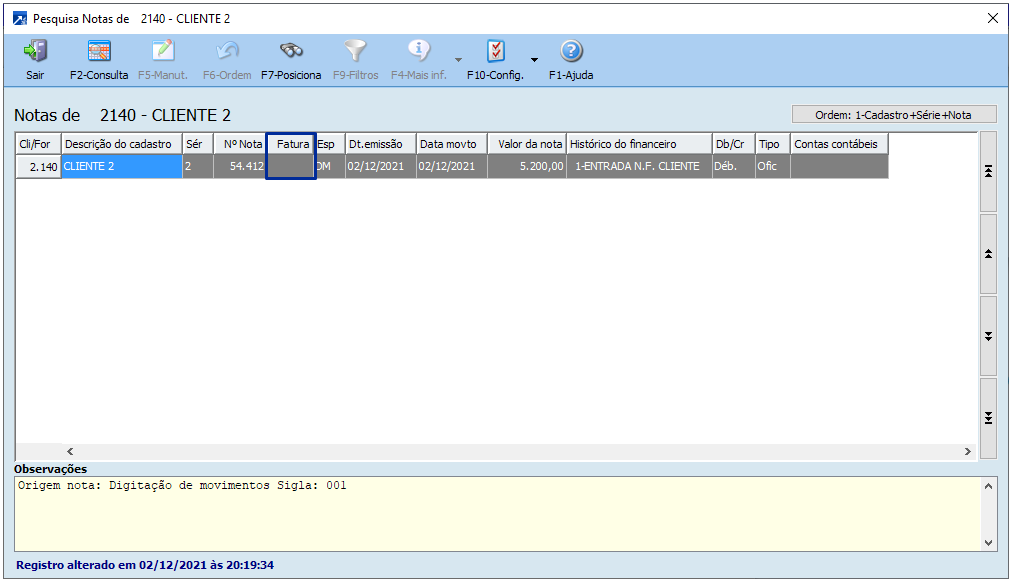This screenshot has height=586, width=1013.
Task: Select the CLIENTE 2 row description cell
Action: click(121, 167)
